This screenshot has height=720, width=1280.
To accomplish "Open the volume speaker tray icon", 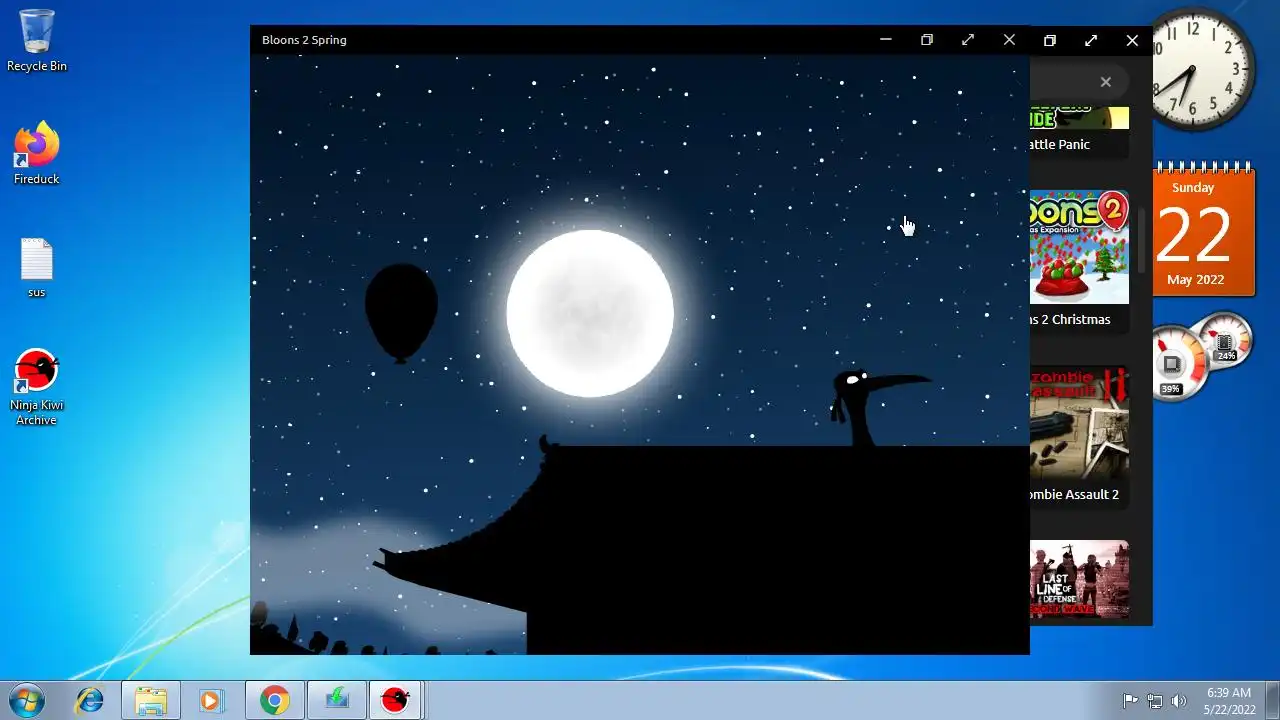I will [1179, 700].
